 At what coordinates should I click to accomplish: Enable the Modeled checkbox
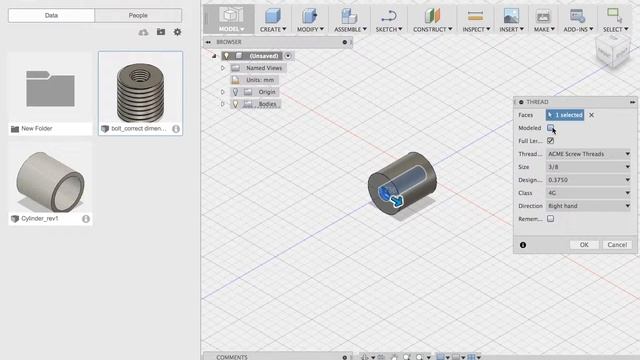550,128
